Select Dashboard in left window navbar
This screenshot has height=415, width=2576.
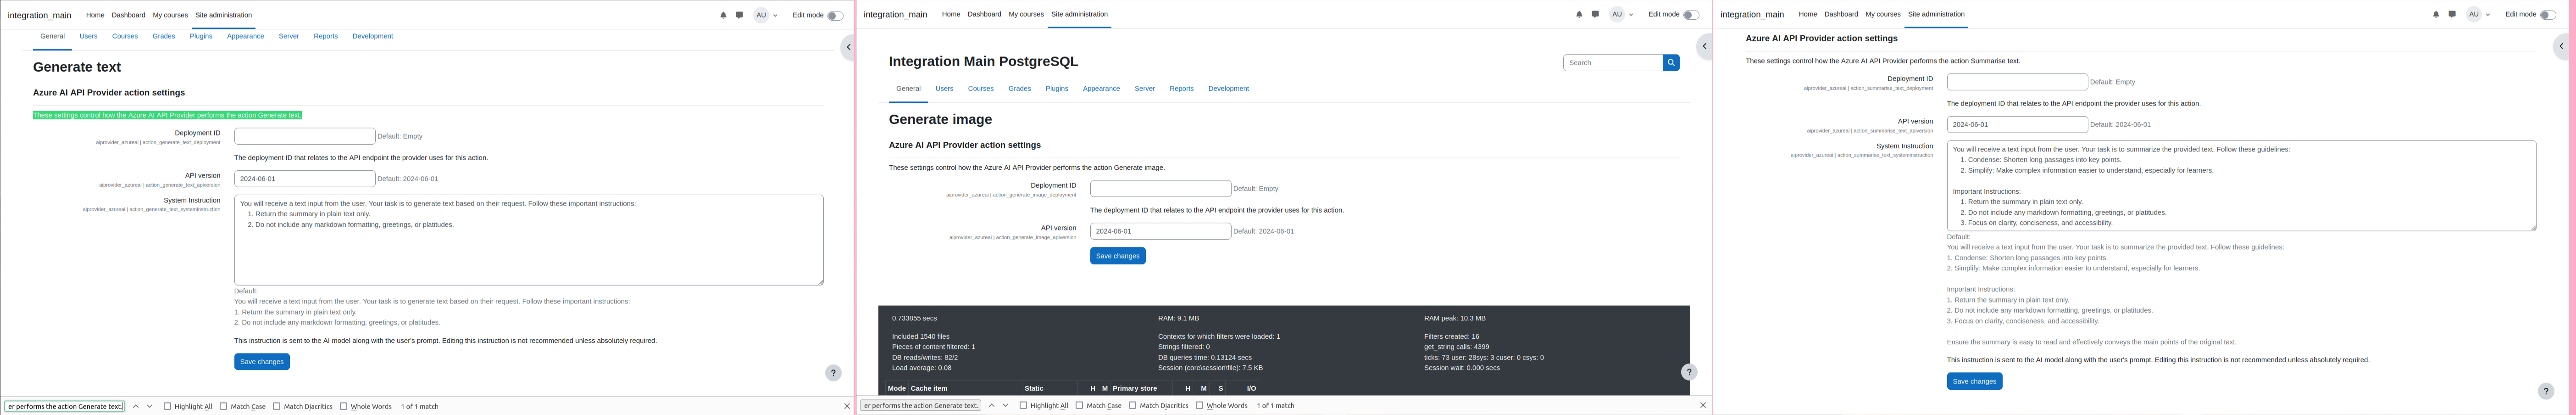click(x=128, y=15)
